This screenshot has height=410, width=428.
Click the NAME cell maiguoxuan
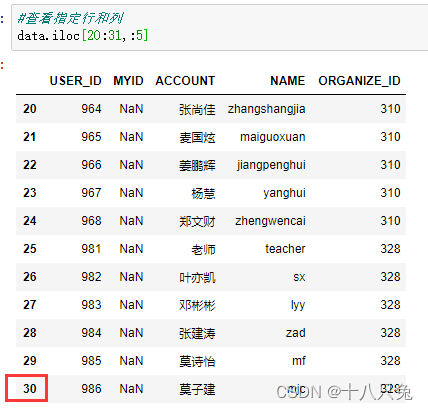click(273, 137)
